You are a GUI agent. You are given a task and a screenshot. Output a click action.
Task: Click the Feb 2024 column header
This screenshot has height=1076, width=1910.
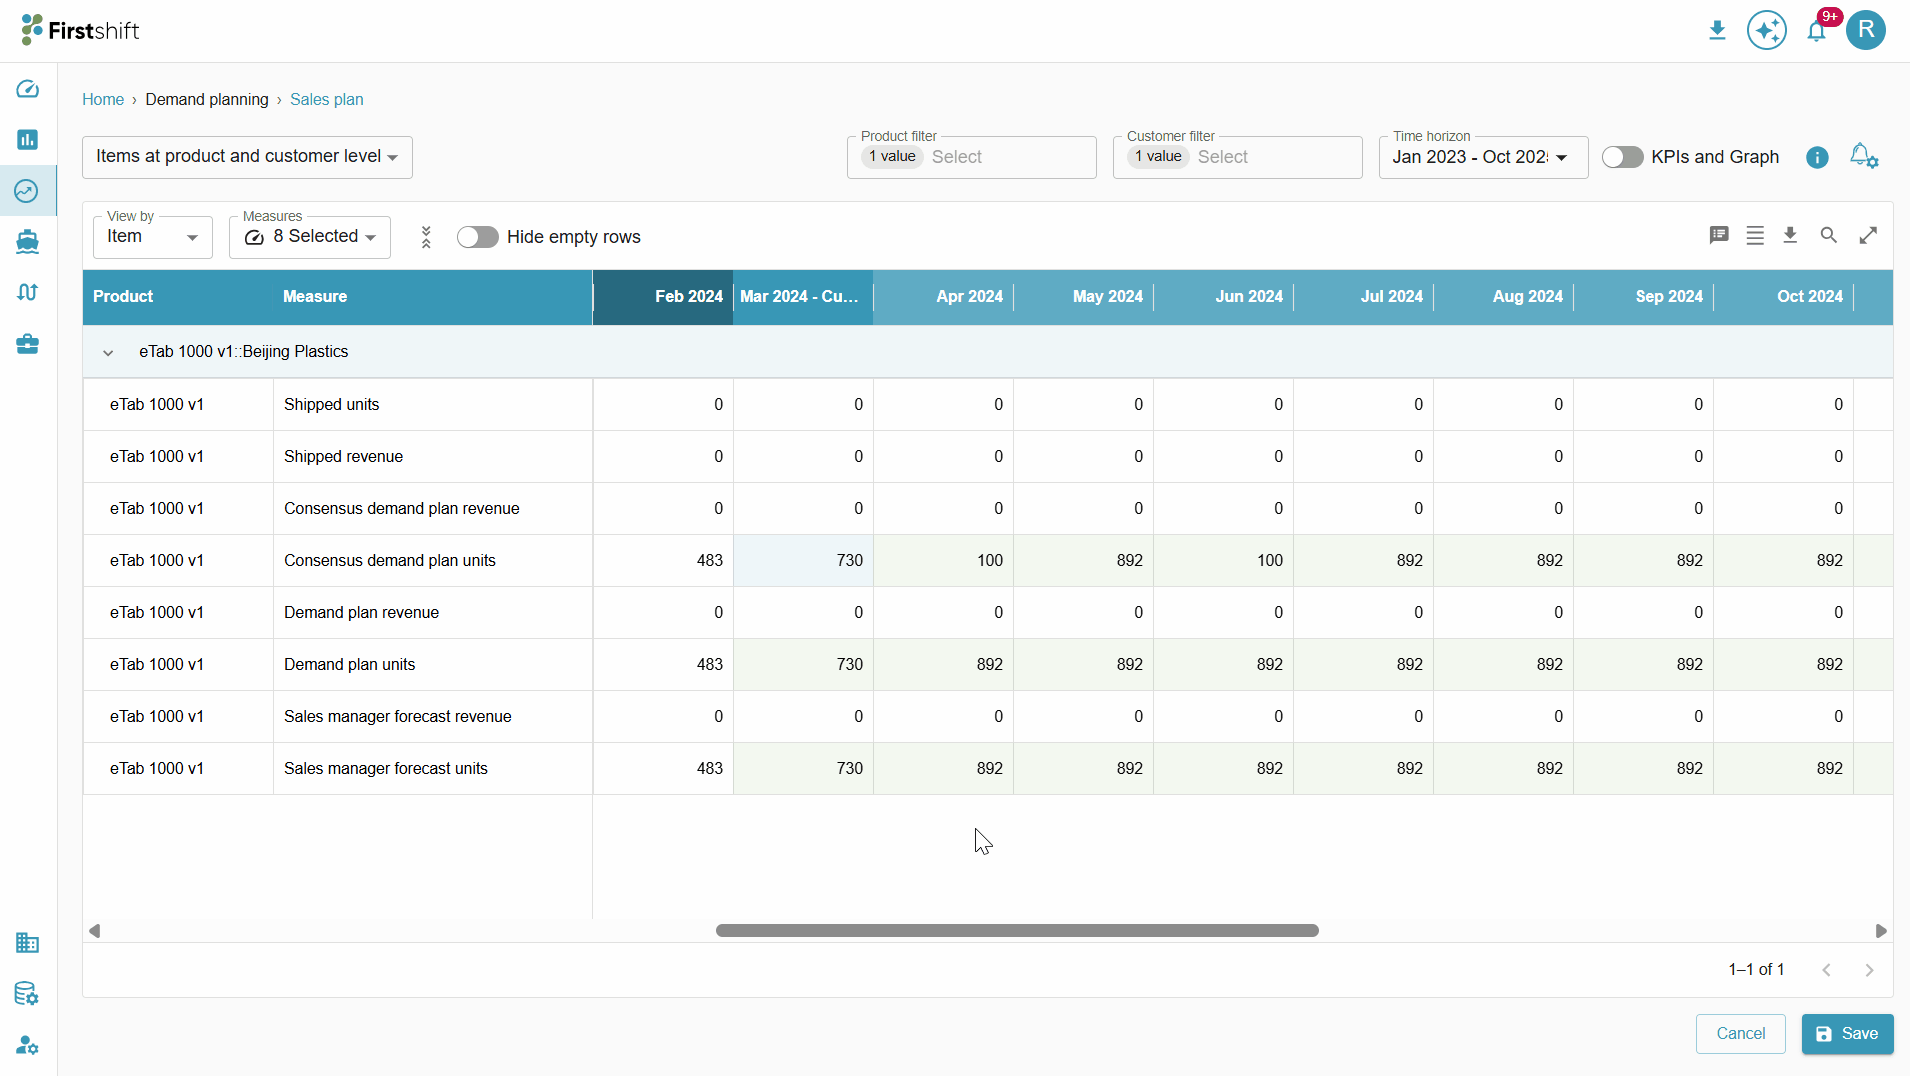pyautogui.click(x=663, y=297)
